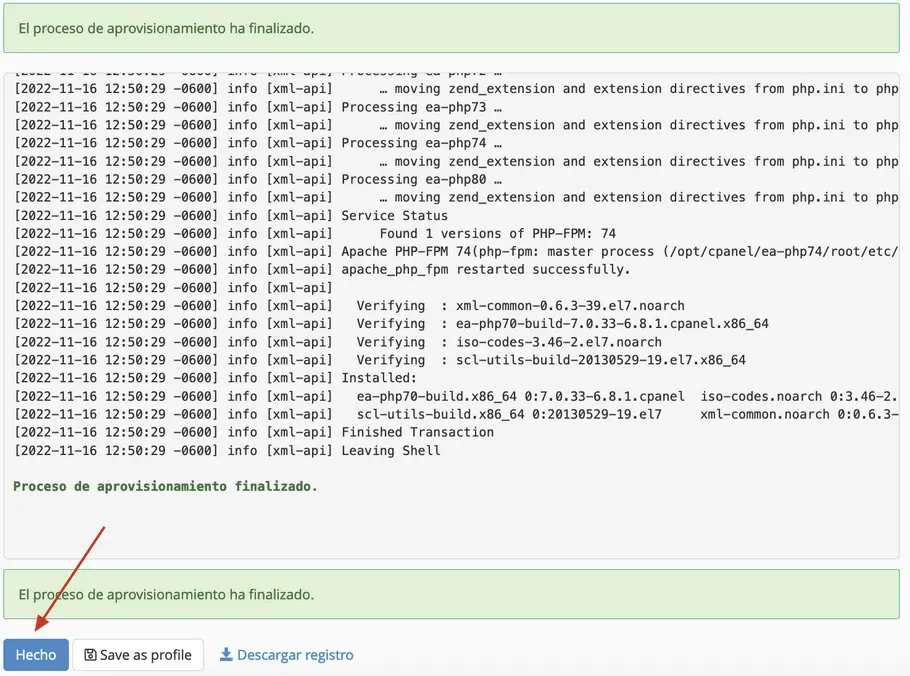This screenshot has width=910, height=676.
Task: Click the 'ea-php70-build.x86_64 0:7.0.33-6.8.1.cpanel' entry
Action: point(521,396)
